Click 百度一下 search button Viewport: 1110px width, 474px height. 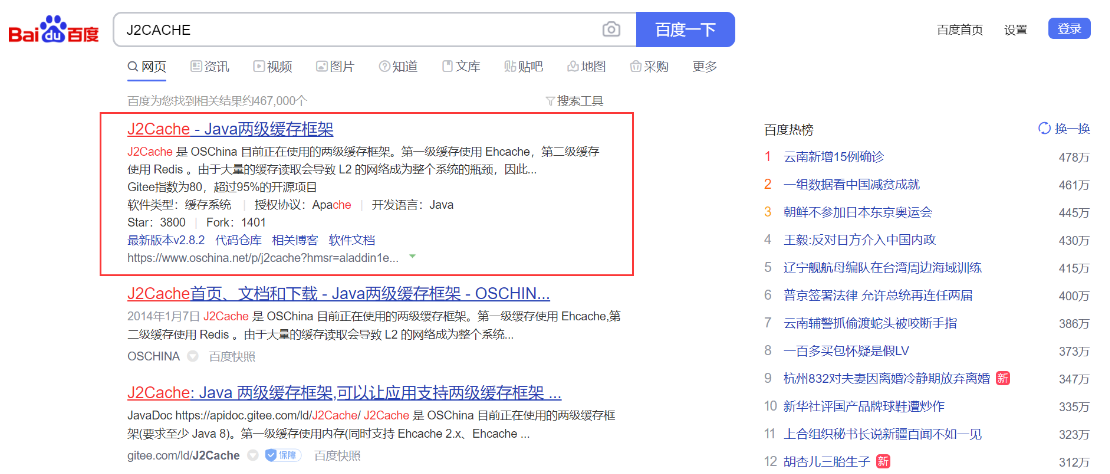coord(685,30)
